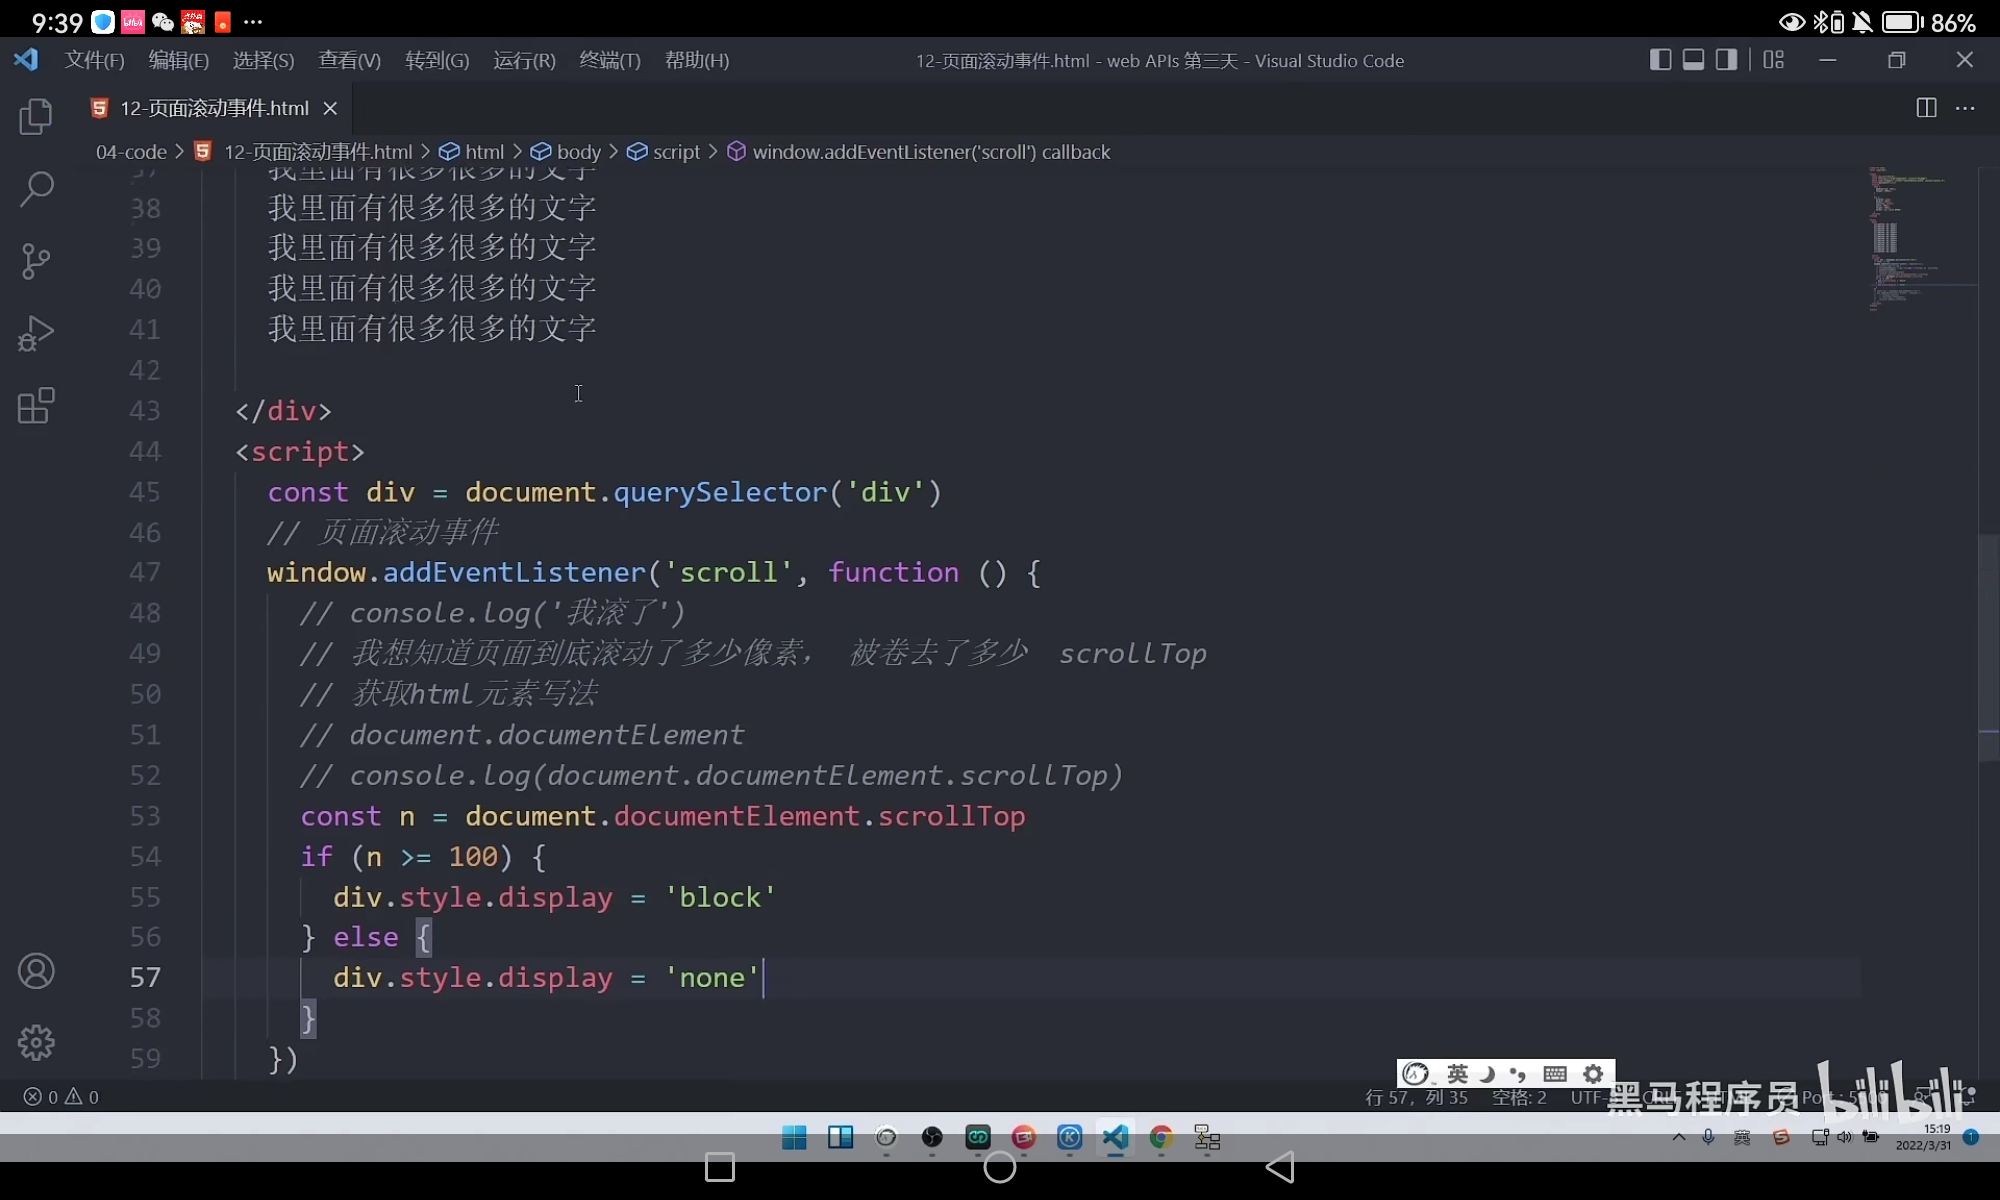This screenshot has height=1200, width=2000.
Task: Open the Extensions view
Action: [x=36, y=405]
